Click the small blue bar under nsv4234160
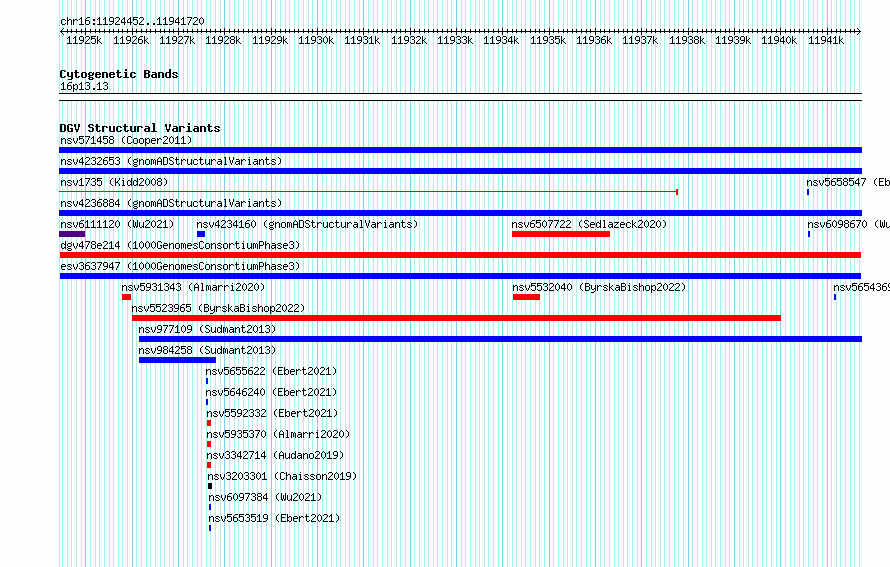This screenshot has height=567, width=890. [x=201, y=234]
